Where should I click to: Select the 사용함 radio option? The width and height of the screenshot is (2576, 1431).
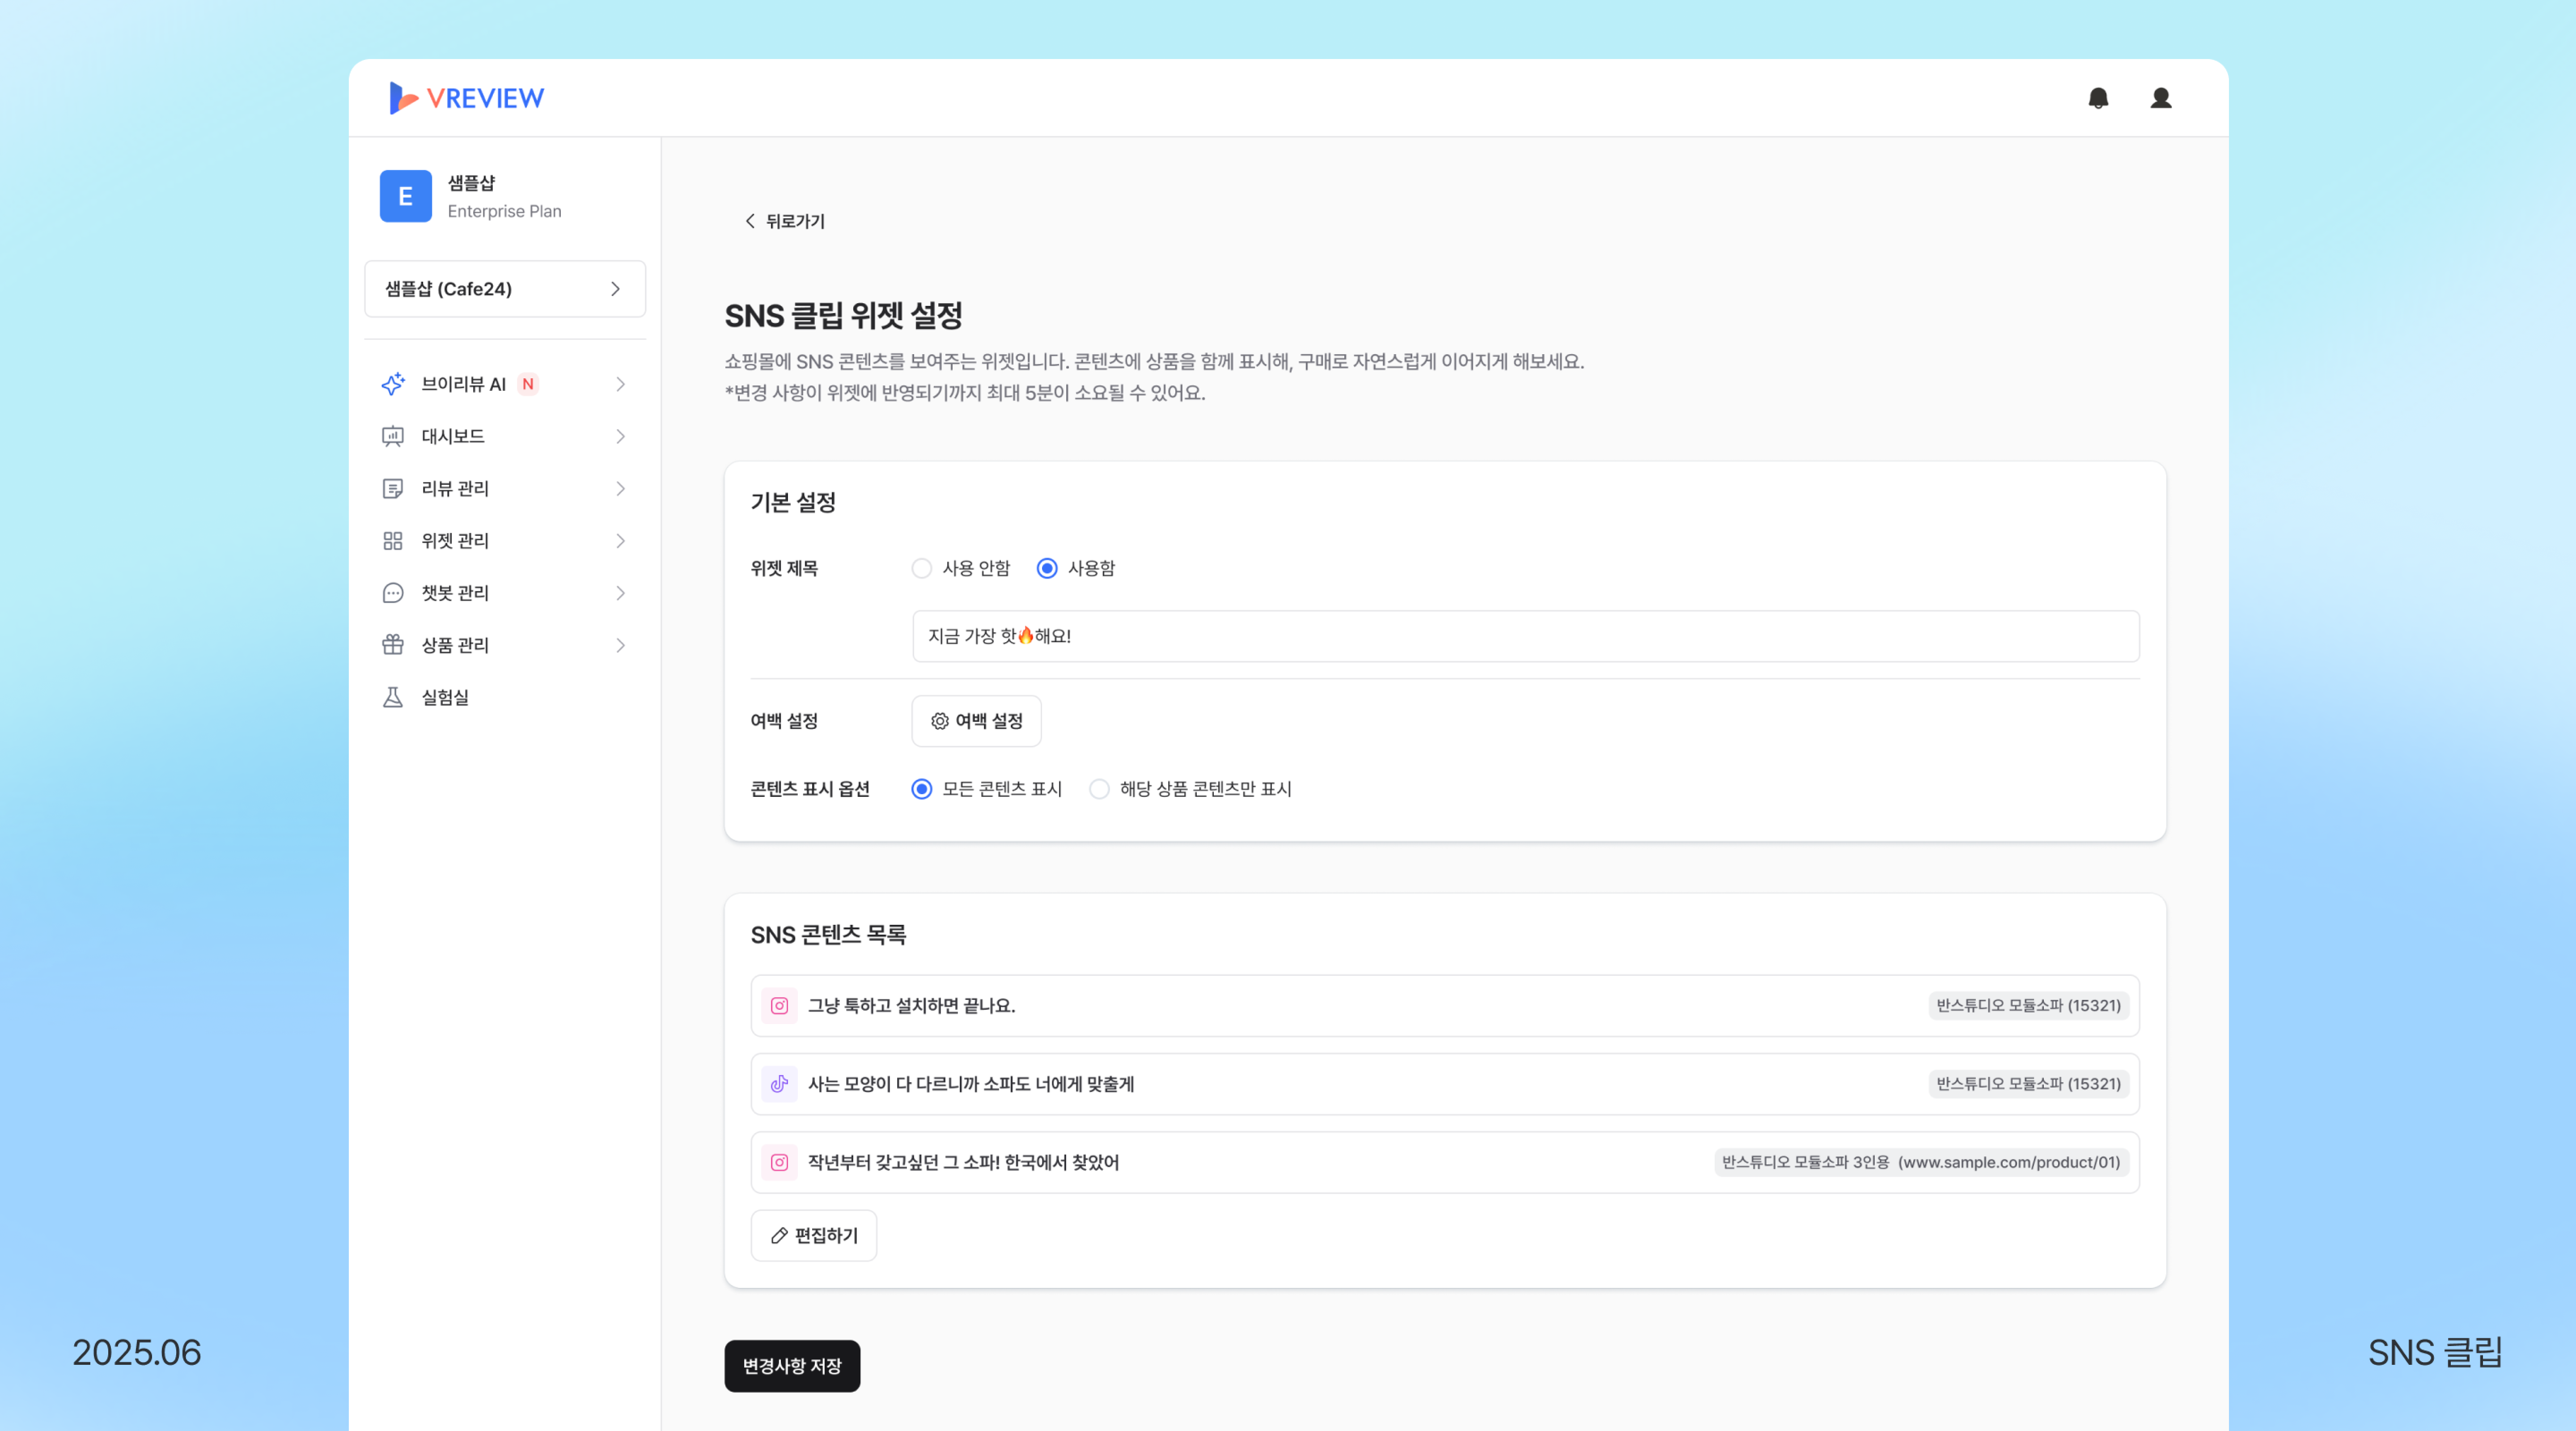coord(1047,568)
